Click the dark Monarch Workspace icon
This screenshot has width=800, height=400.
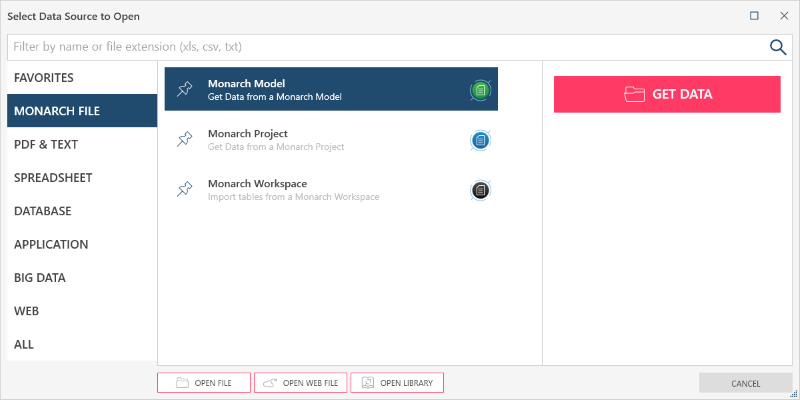click(x=481, y=190)
